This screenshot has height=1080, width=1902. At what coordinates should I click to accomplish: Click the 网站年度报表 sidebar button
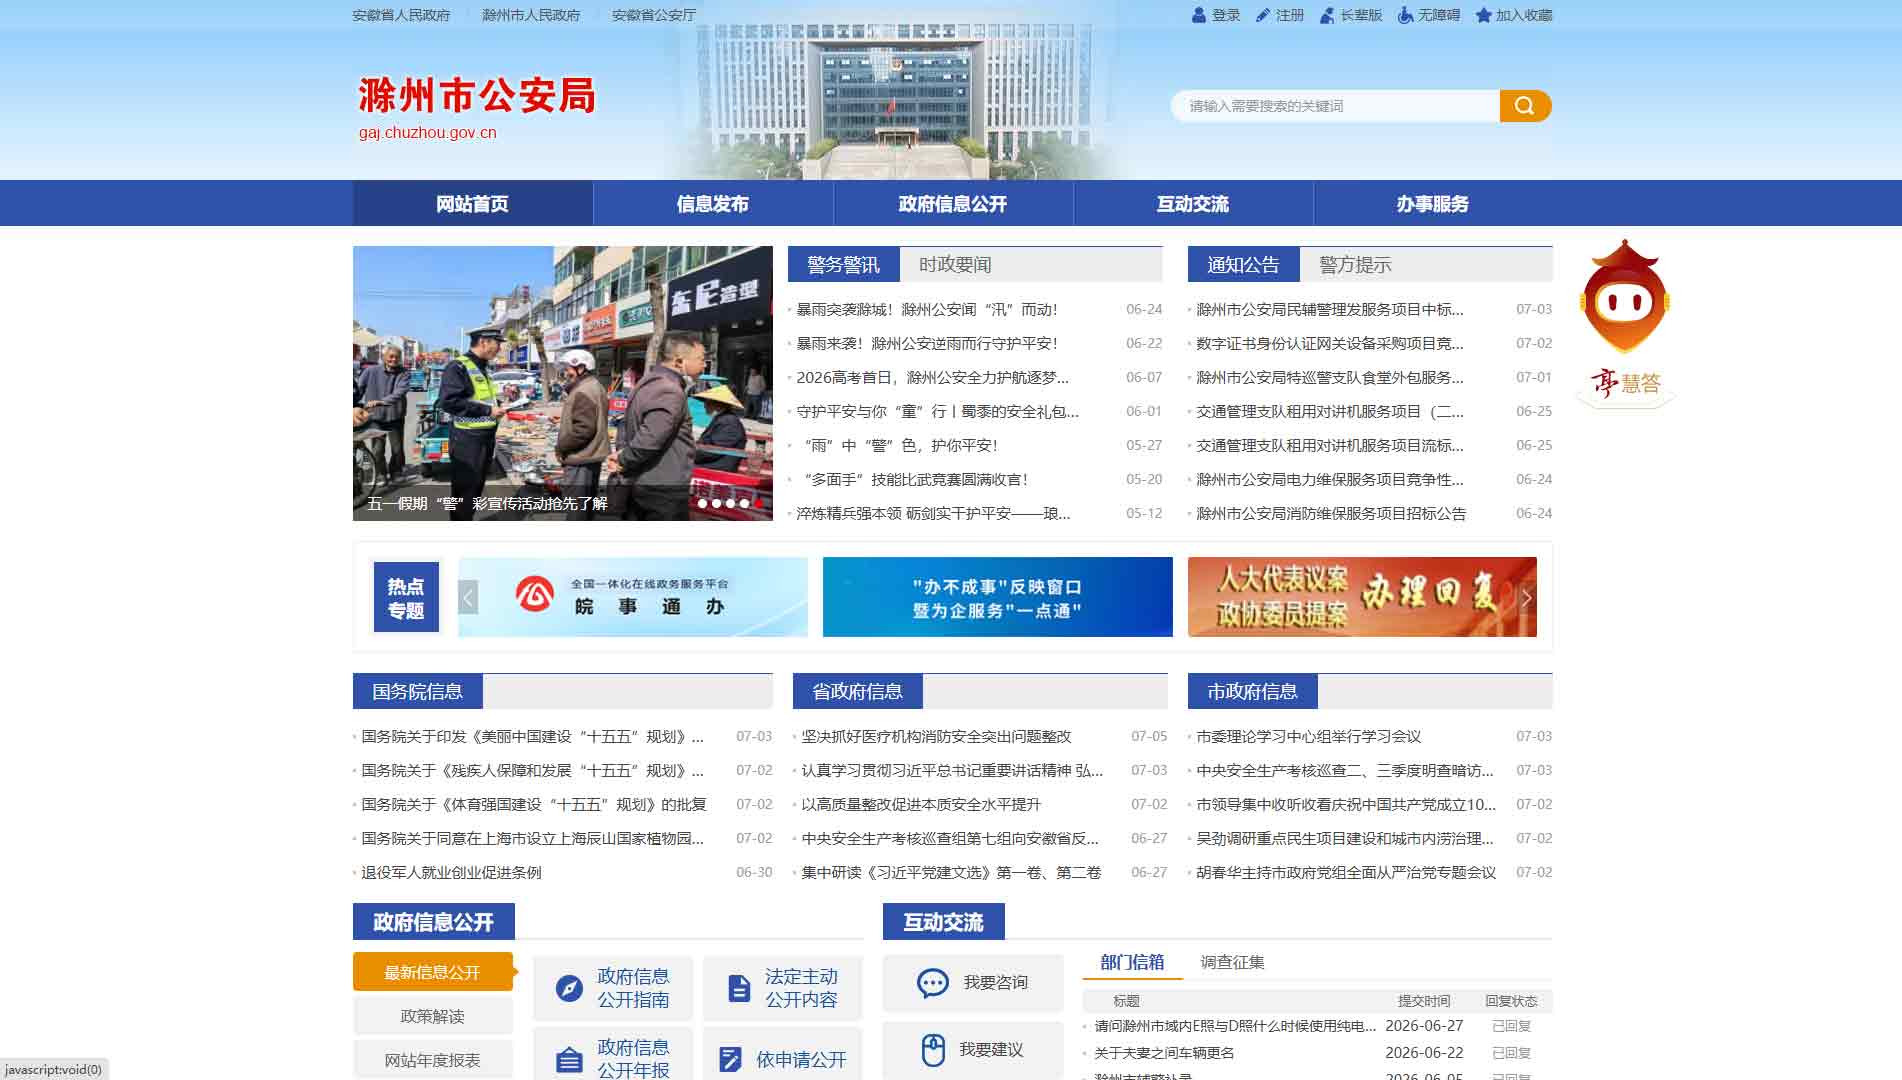click(x=432, y=1060)
